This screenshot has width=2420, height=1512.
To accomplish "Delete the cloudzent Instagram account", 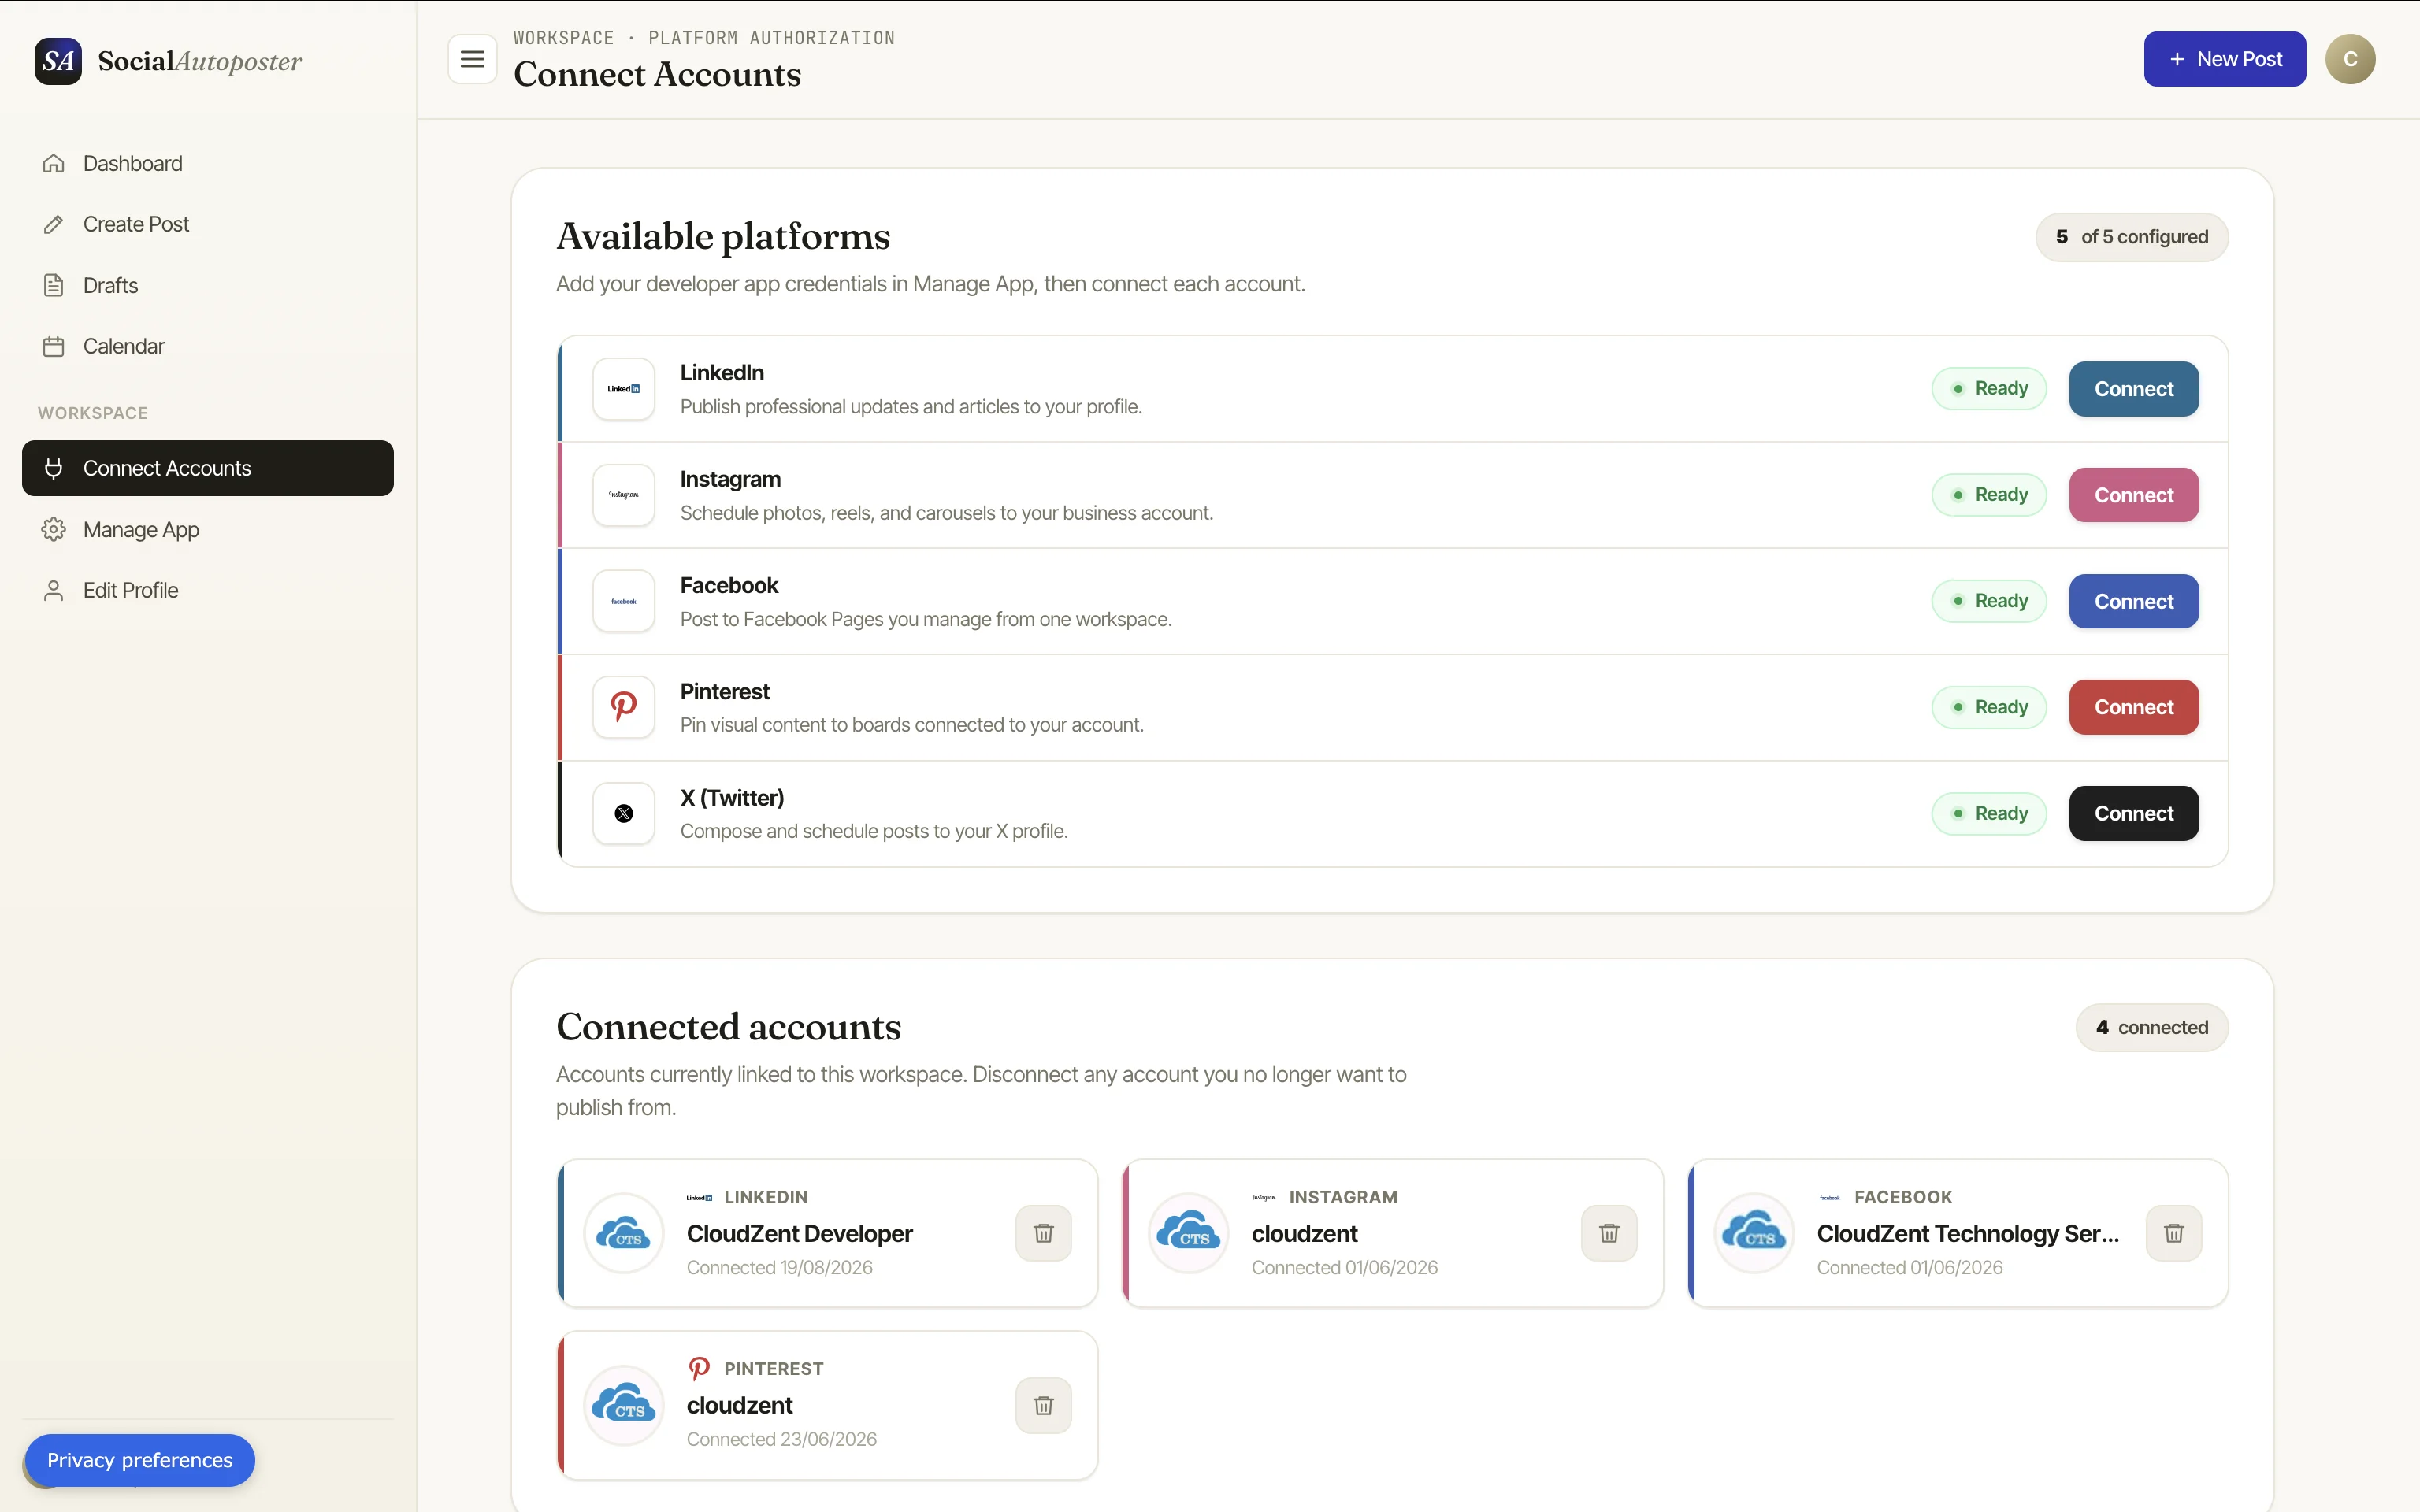I will coord(1609,1233).
